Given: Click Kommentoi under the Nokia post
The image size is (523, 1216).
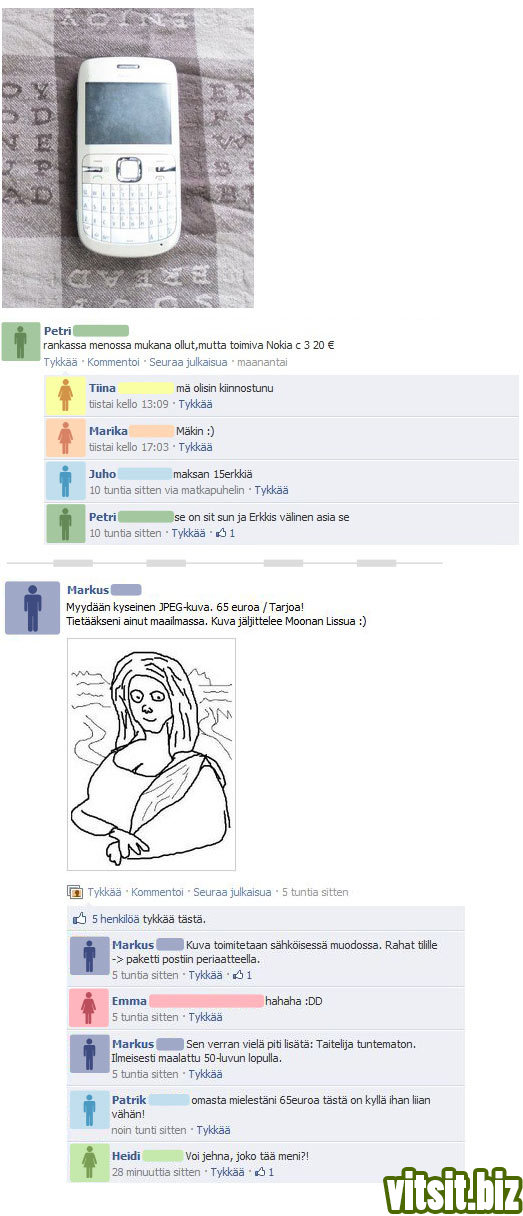Looking at the screenshot, I should click(x=114, y=362).
